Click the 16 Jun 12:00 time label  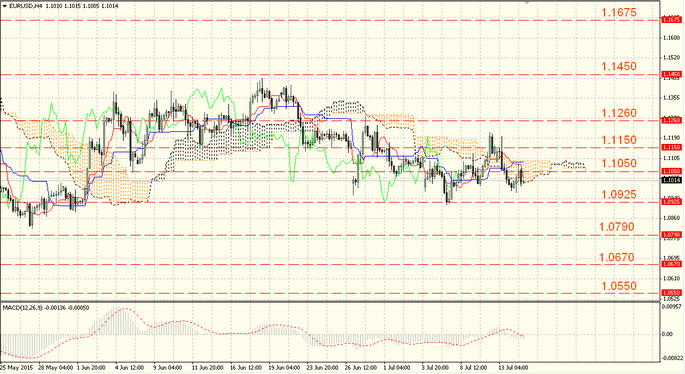point(246,368)
